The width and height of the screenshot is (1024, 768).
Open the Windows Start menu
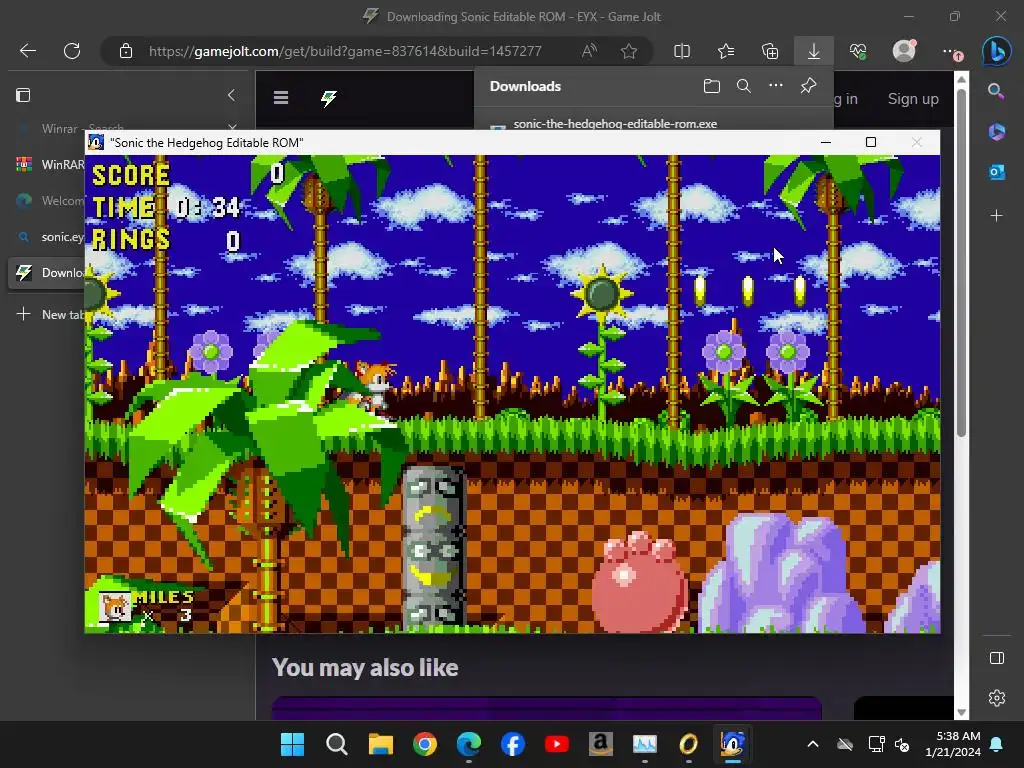(x=292, y=744)
